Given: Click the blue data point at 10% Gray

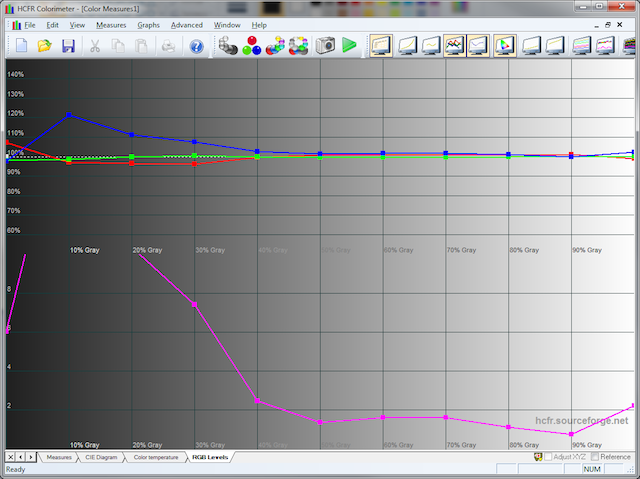Looking at the screenshot, I should tap(69, 115).
